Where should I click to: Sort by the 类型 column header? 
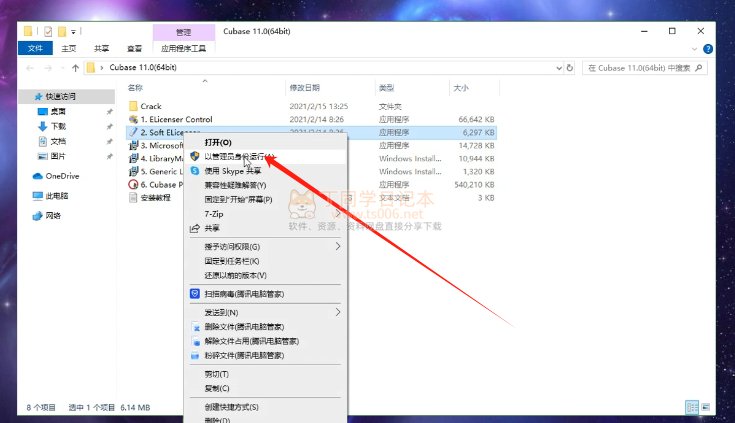pos(386,88)
